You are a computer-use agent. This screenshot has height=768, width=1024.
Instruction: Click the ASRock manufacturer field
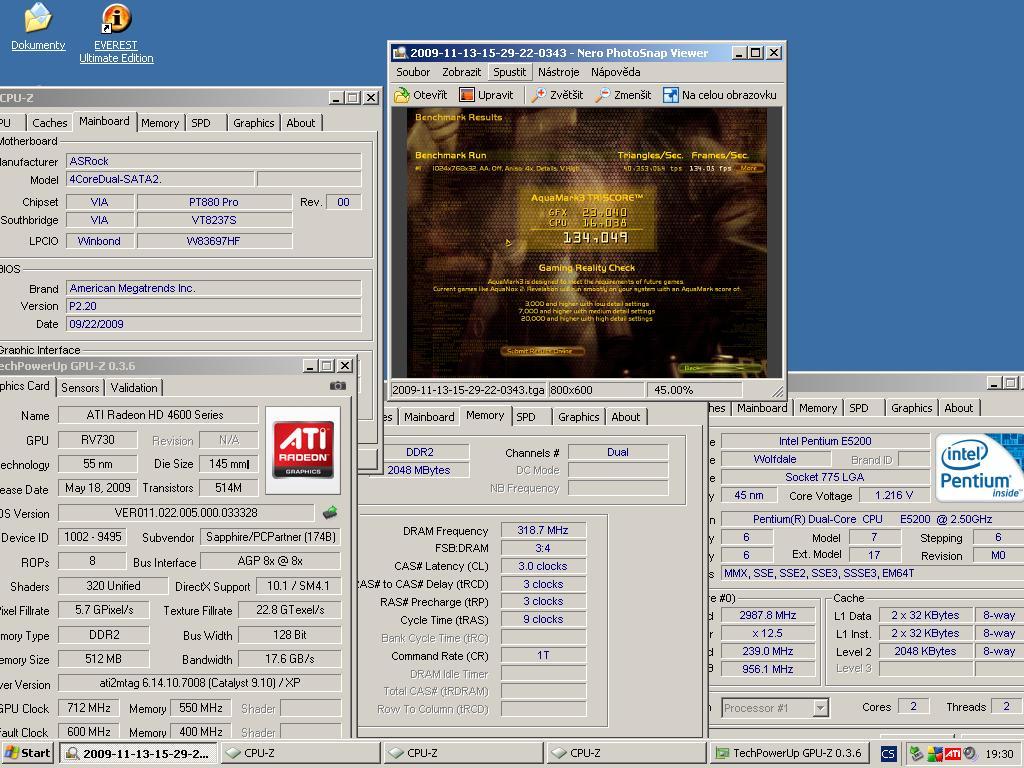(x=214, y=161)
